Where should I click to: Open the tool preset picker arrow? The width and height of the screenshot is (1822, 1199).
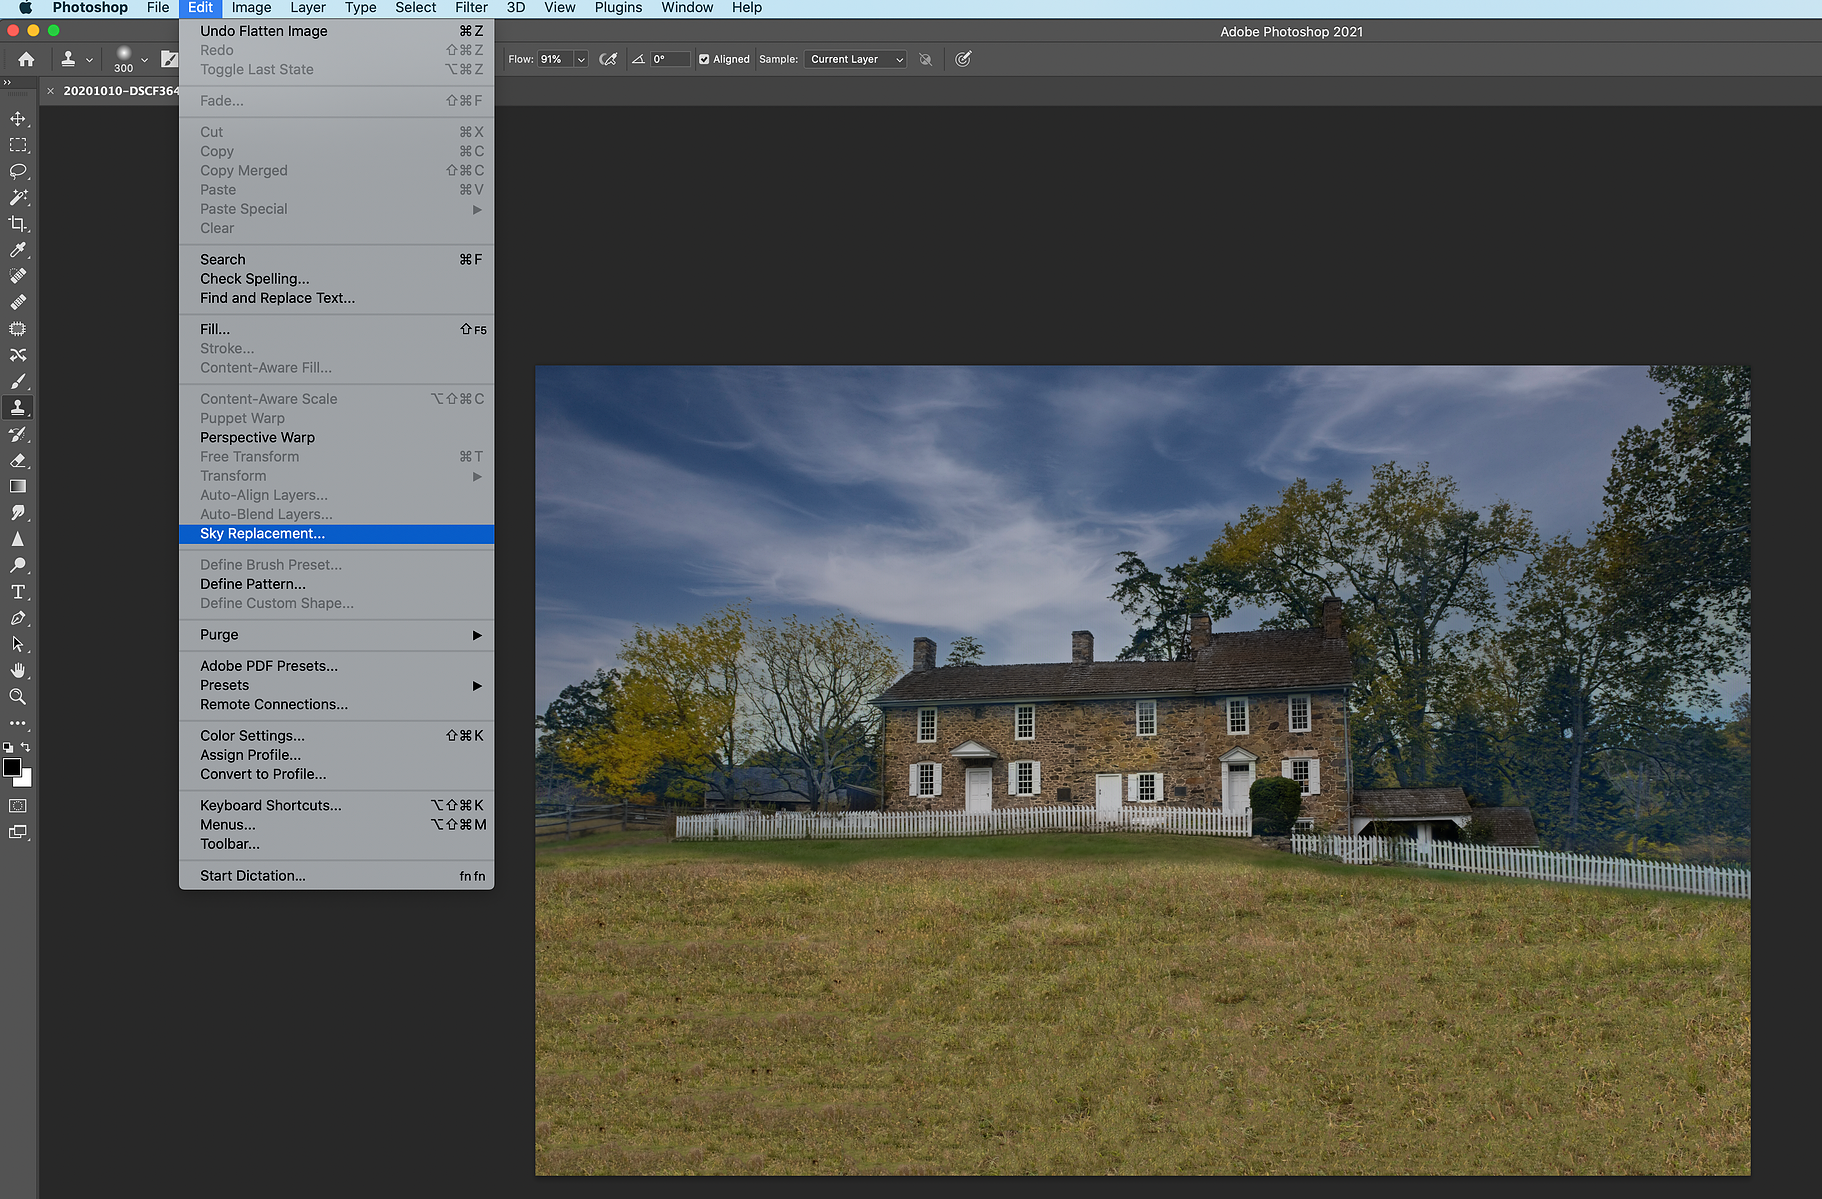tap(89, 59)
